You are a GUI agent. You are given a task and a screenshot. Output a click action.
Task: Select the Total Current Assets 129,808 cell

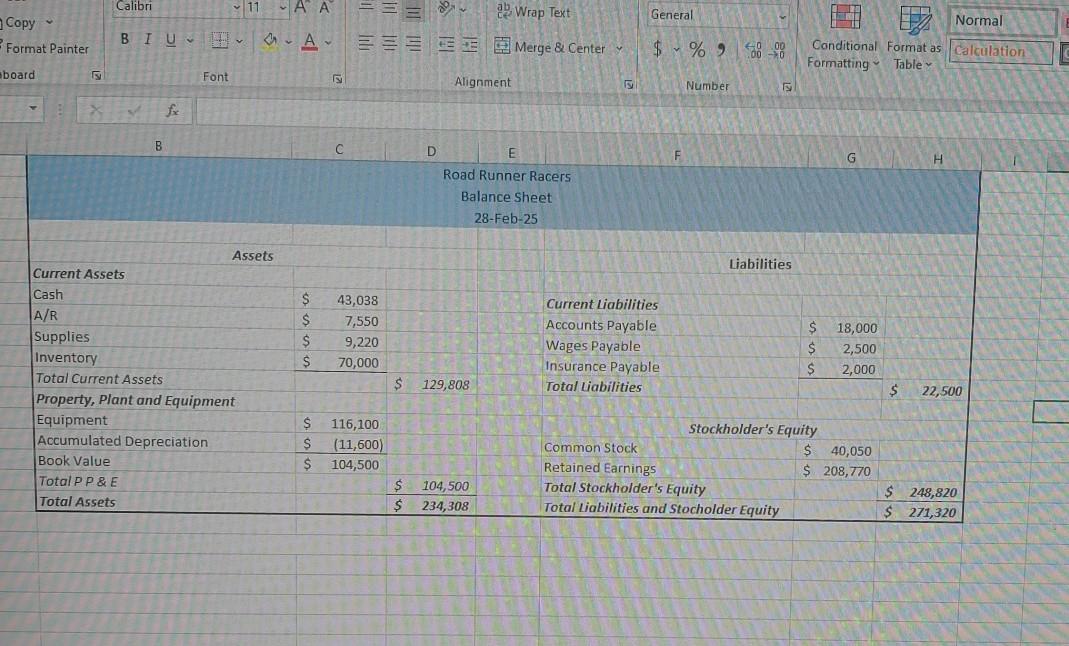(x=432, y=384)
